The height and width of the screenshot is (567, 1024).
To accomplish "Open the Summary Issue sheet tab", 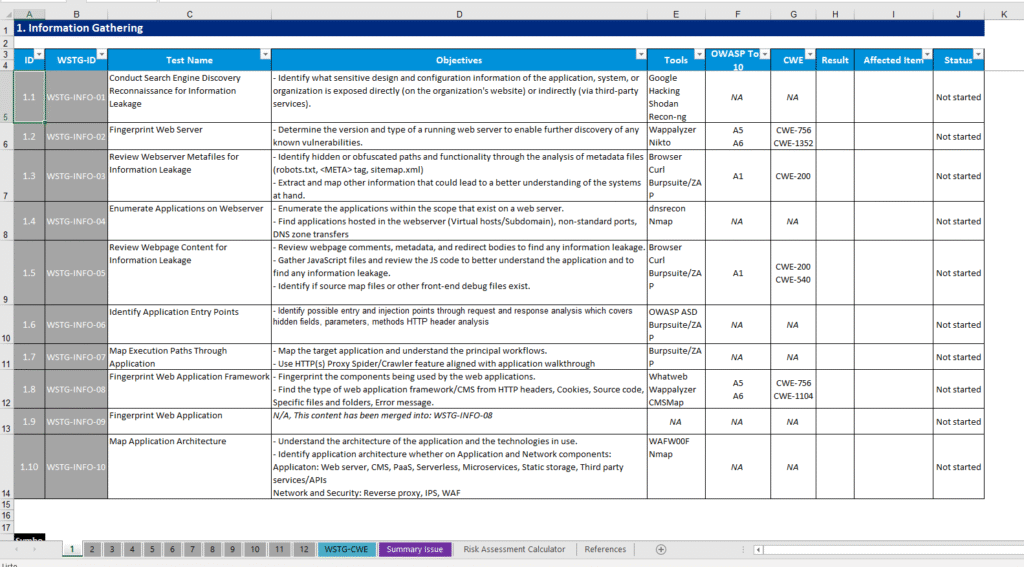I will 414,549.
